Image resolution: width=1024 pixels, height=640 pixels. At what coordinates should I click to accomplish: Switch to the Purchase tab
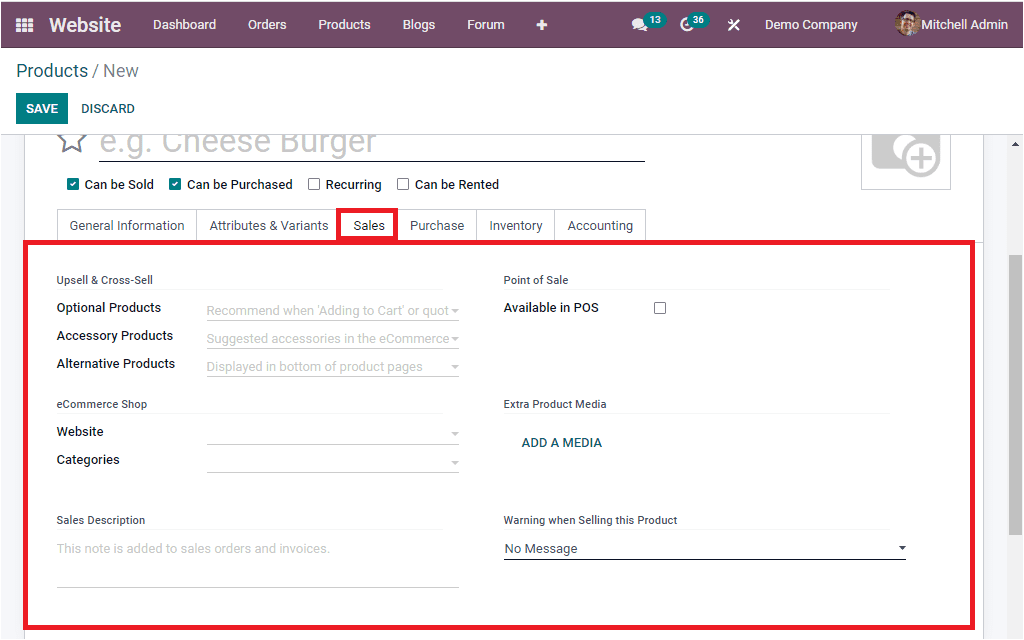(x=437, y=225)
